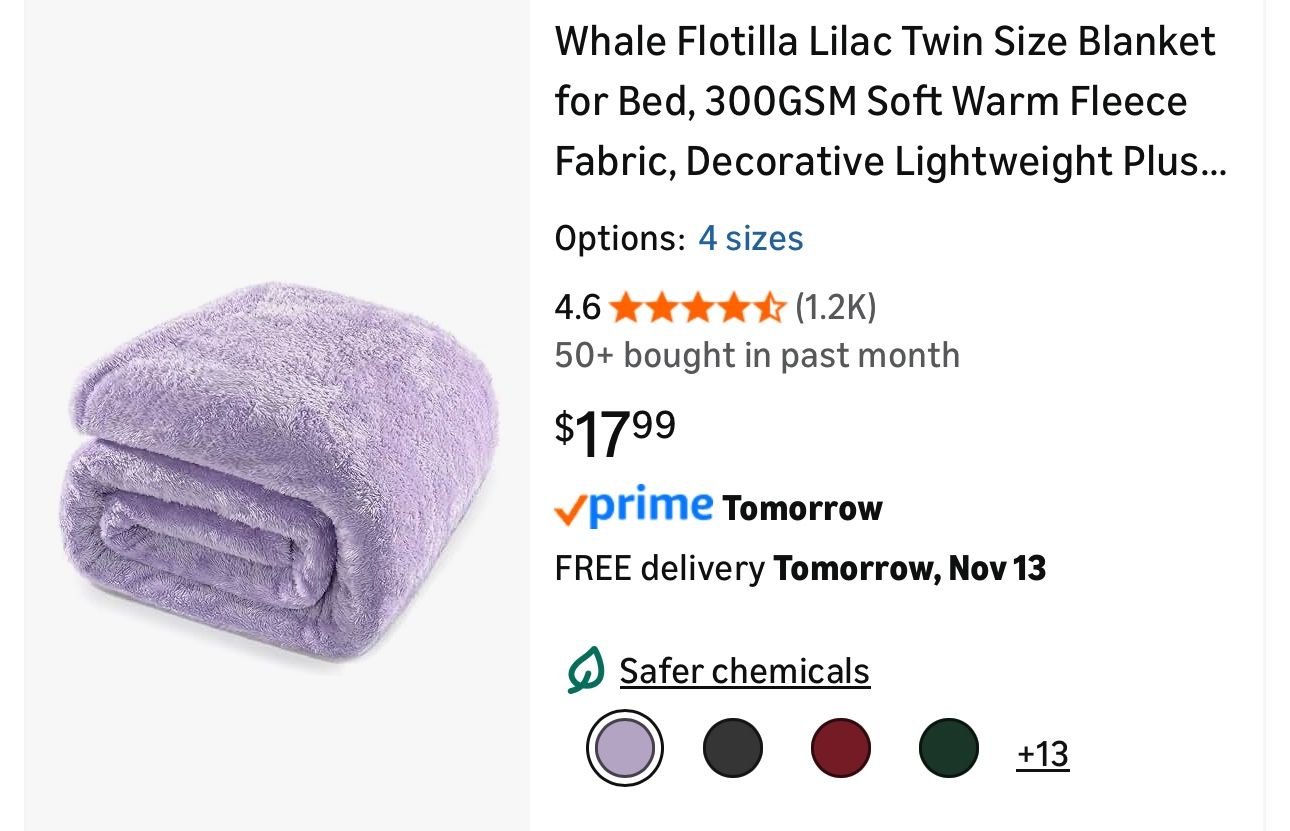Select the maroon color swatch
The height and width of the screenshot is (831, 1290).
coord(840,748)
